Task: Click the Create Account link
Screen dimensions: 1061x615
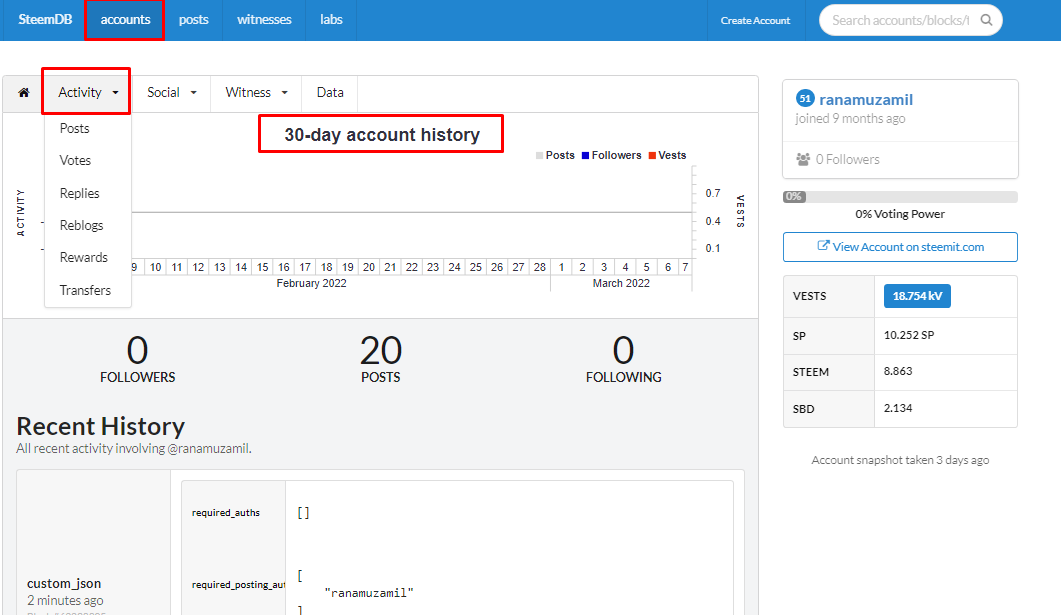Action: click(x=755, y=20)
